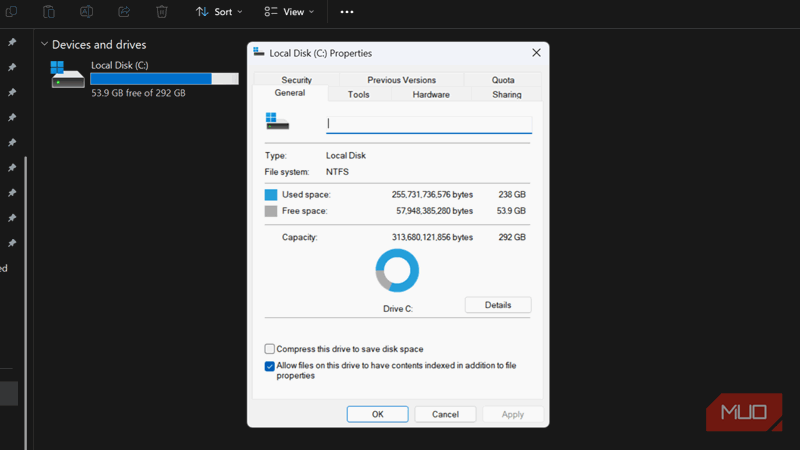Click the Details button
Viewport: 800px width, 450px height.
tap(498, 305)
